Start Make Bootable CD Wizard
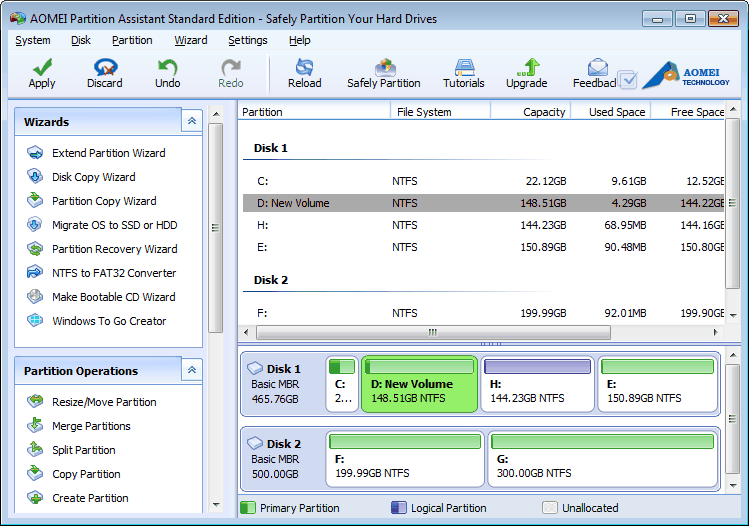 [x=114, y=297]
